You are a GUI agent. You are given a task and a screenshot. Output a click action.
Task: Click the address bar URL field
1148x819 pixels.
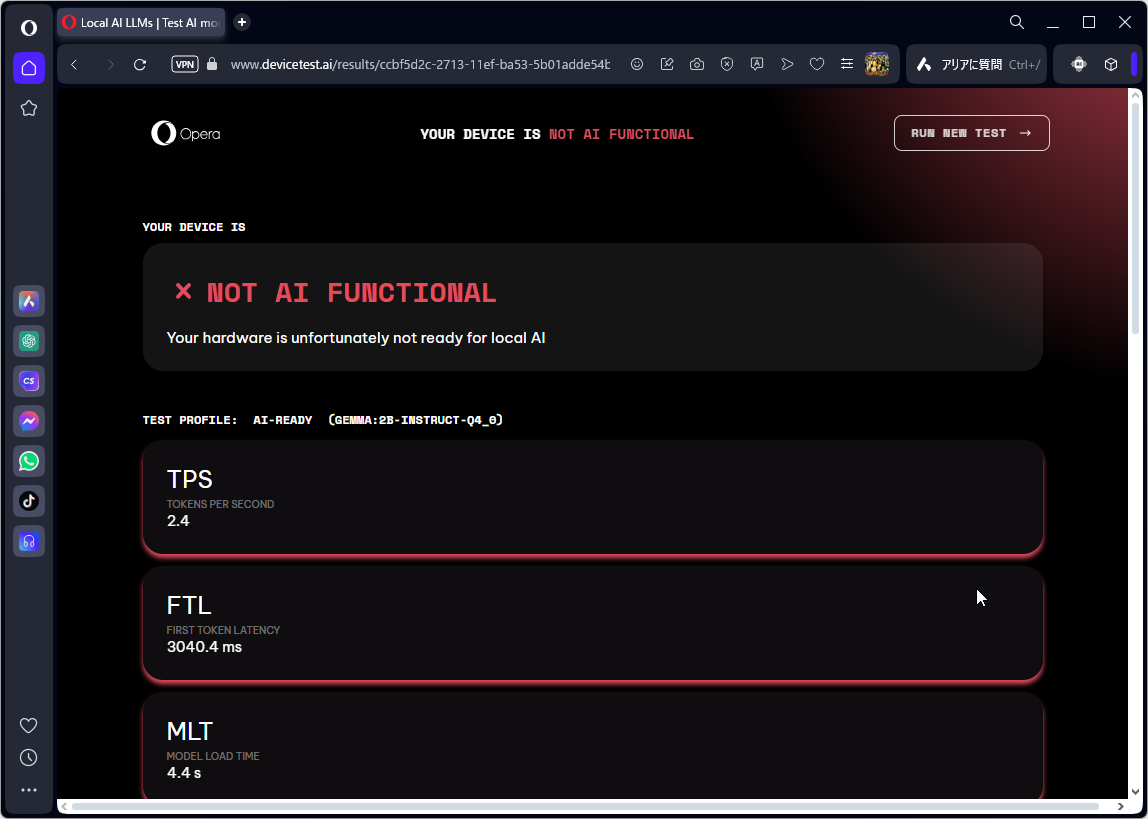pyautogui.click(x=420, y=64)
